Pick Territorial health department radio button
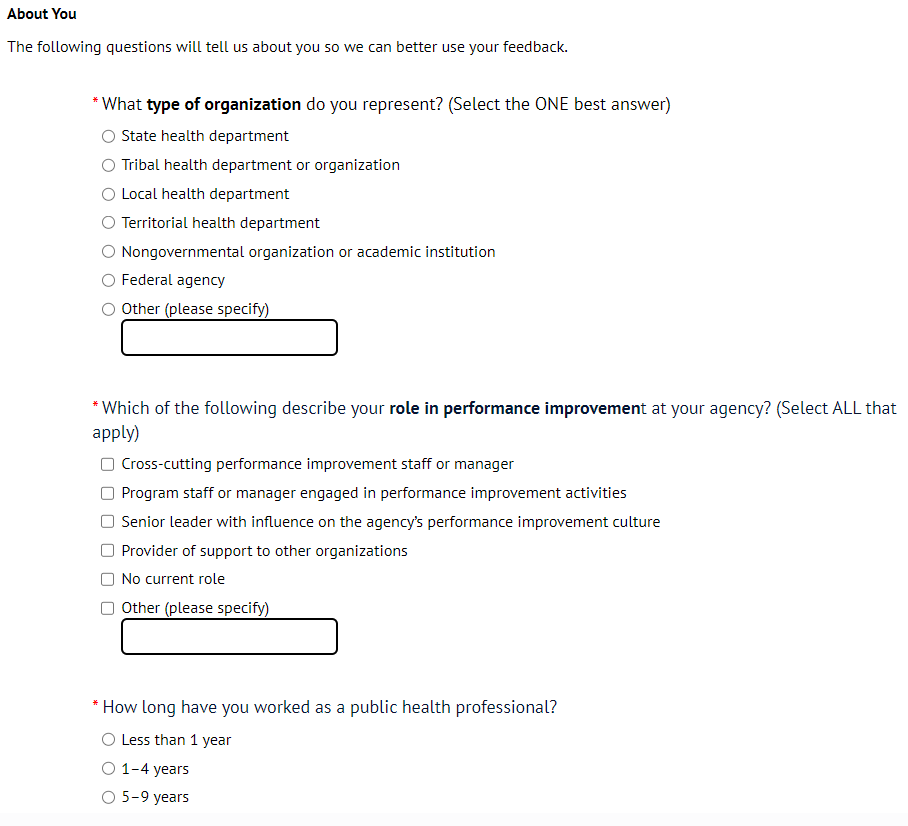Screen dimensions: 908x826 coord(109,223)
